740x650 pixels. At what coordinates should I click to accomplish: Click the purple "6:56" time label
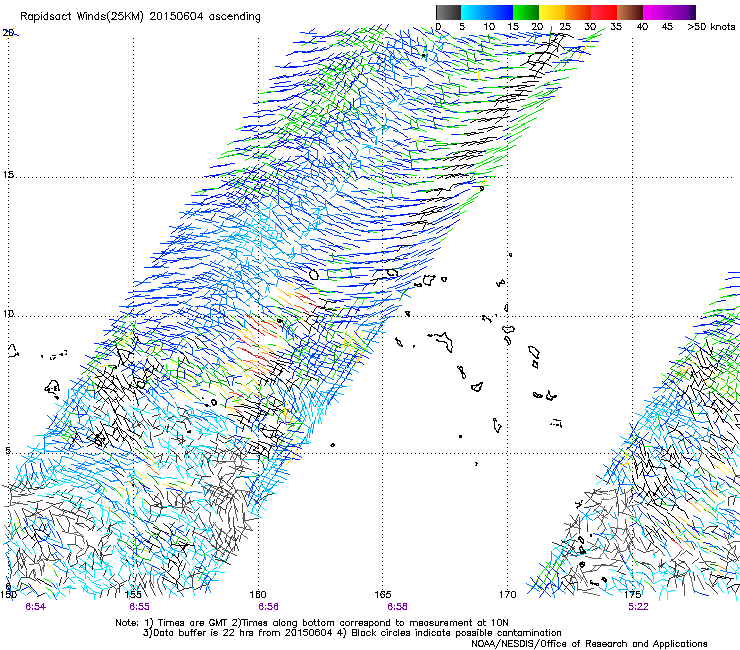click(268, 607)
